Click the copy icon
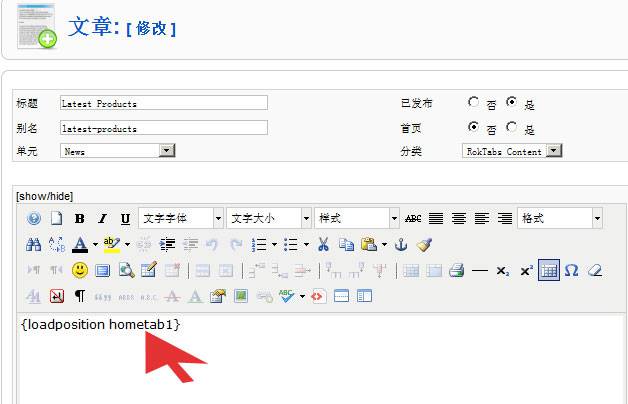Viewport: 628px width, 404px height. coord(346,244)
